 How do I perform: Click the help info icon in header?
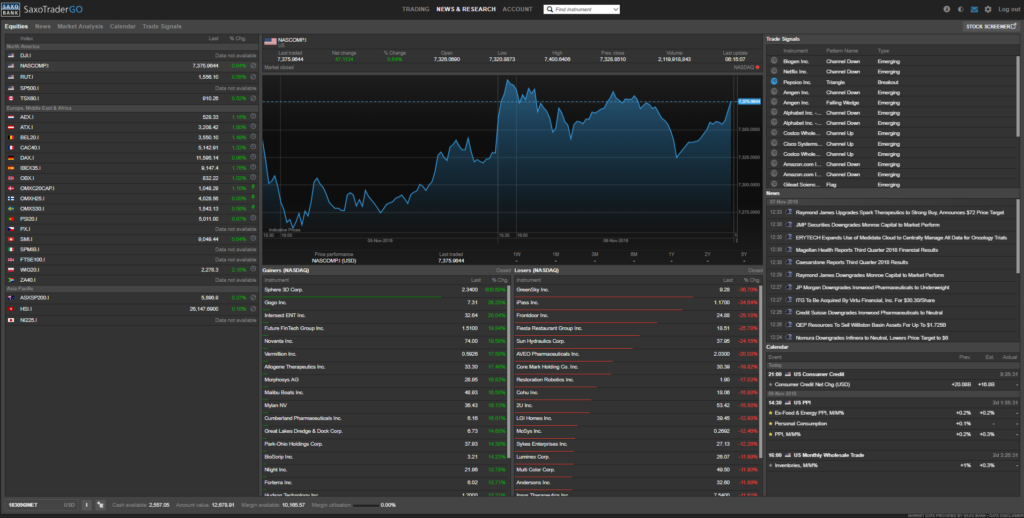946,9
